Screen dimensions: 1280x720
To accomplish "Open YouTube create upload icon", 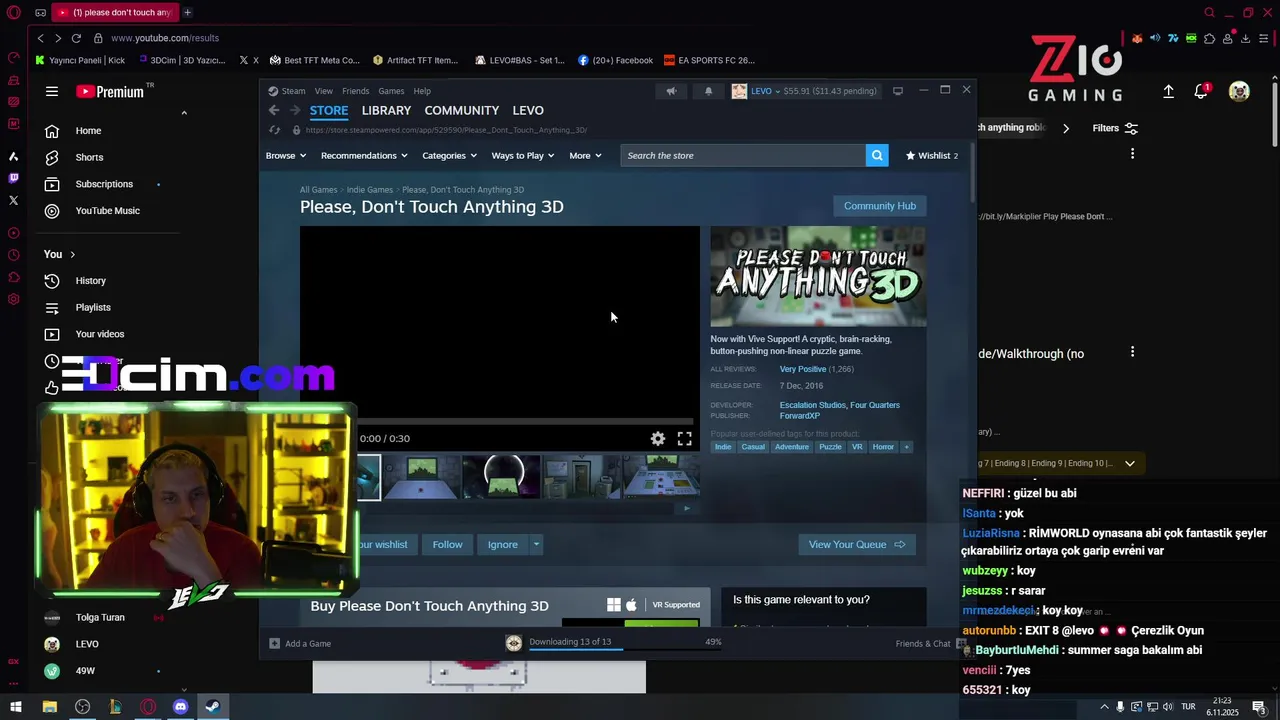I will pos(1168,91).
